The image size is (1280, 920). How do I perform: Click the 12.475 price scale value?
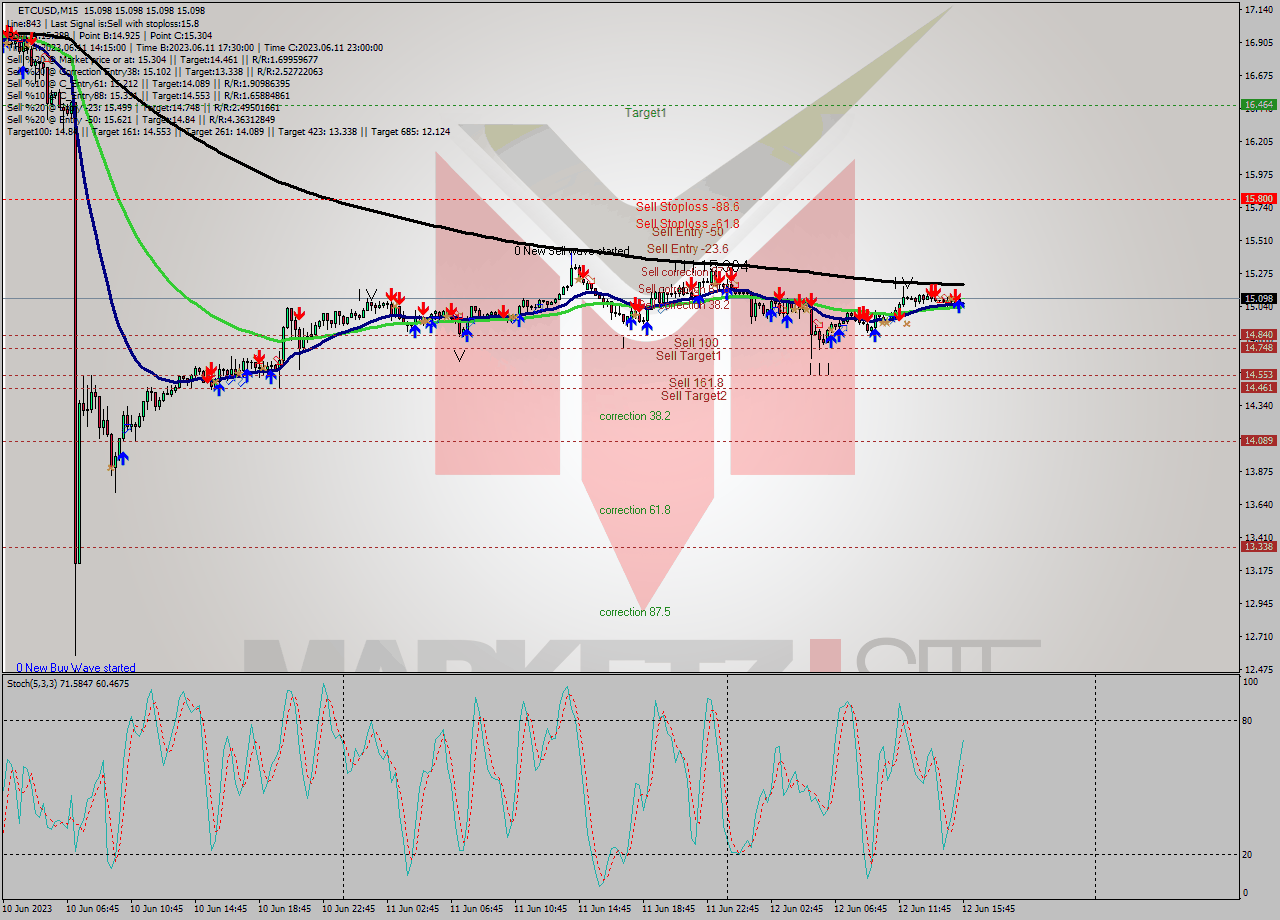tap(1258, 669)
